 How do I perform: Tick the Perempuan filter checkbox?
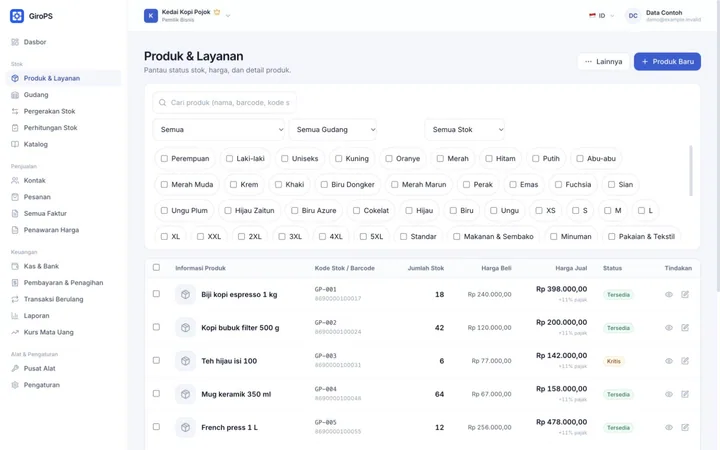[x=164, y=158]
